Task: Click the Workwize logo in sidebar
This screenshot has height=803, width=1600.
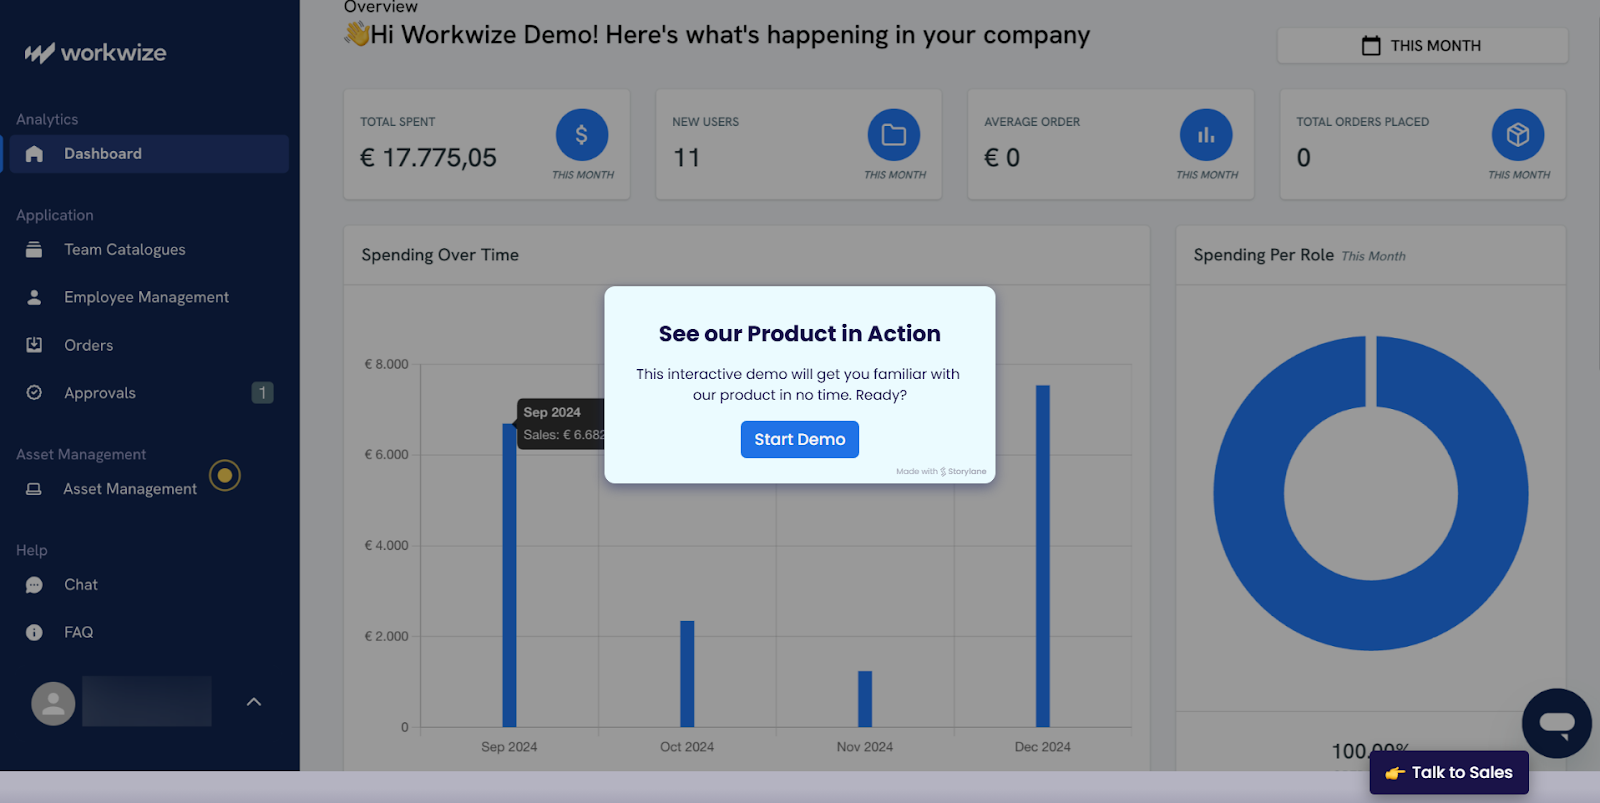Action: click(96, 53)
